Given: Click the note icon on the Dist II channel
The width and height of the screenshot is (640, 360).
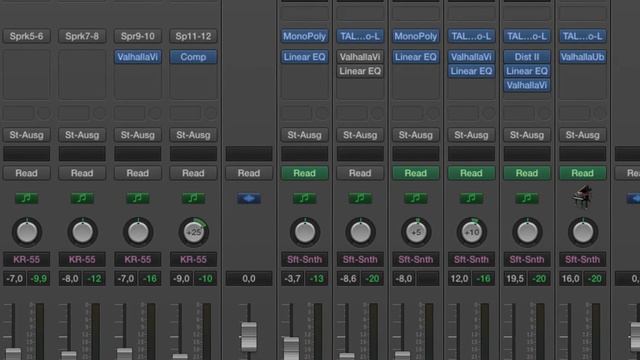Looking at the screenshot, I should coord(527,198).
